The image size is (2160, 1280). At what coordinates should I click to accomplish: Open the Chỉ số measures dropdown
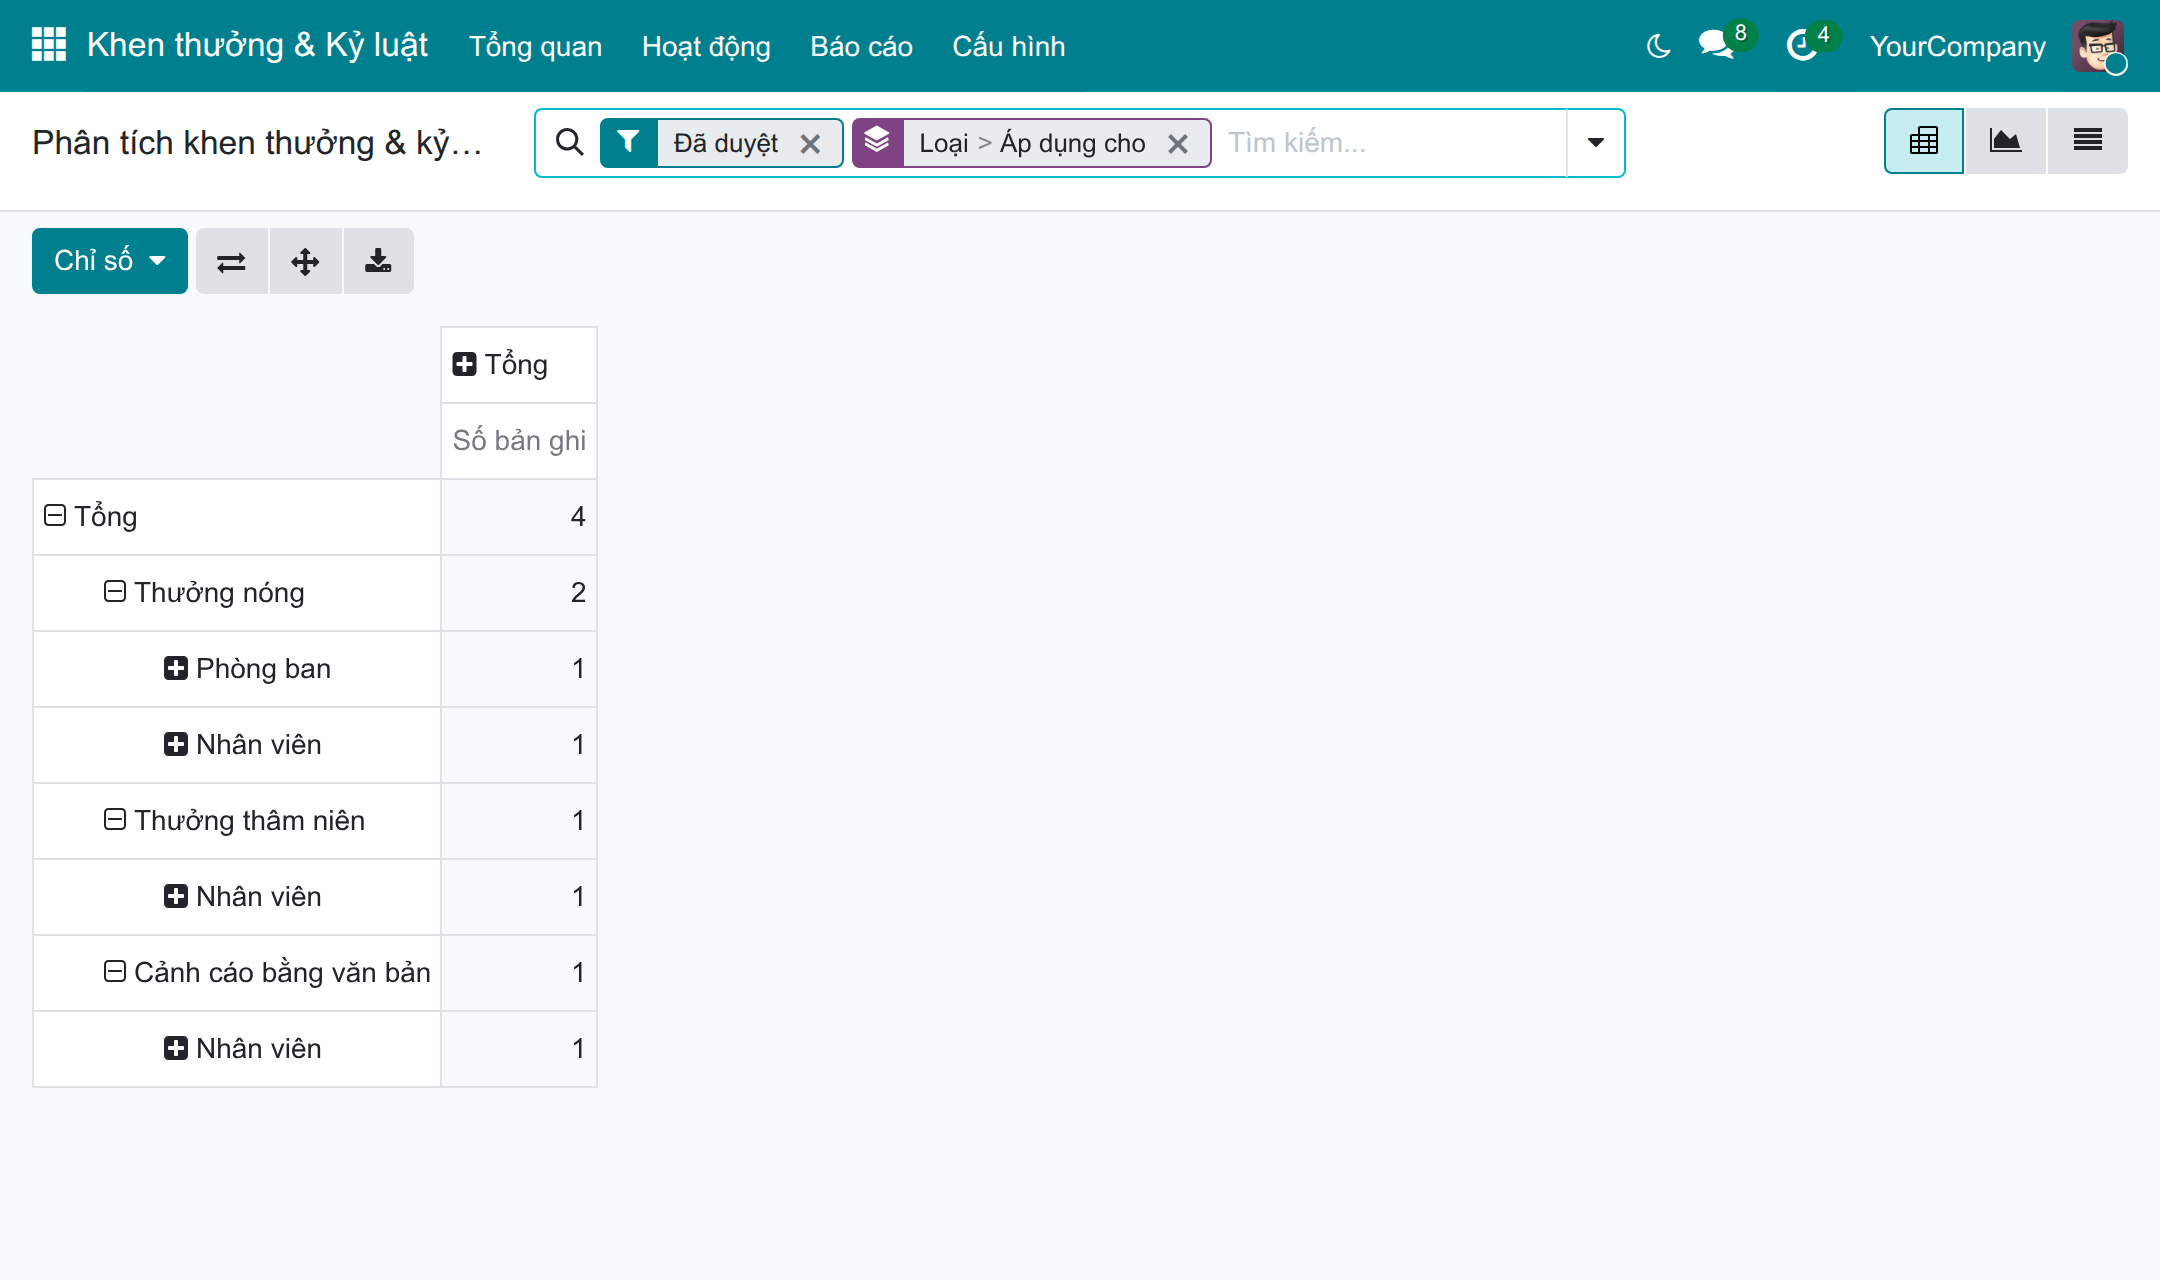point(110,261)
